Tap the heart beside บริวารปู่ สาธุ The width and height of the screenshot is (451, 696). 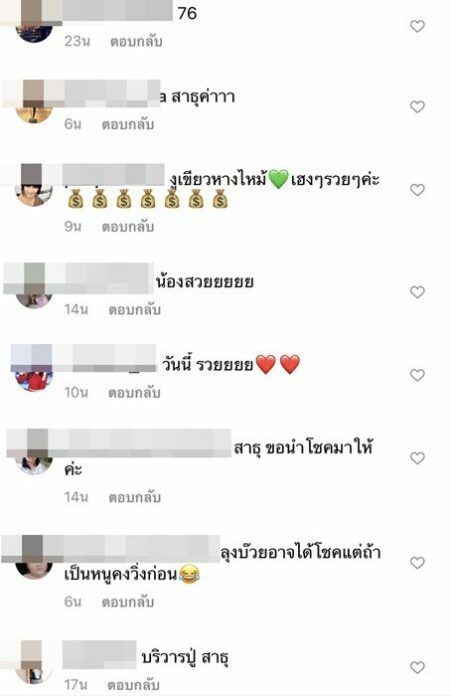point(417,668)
